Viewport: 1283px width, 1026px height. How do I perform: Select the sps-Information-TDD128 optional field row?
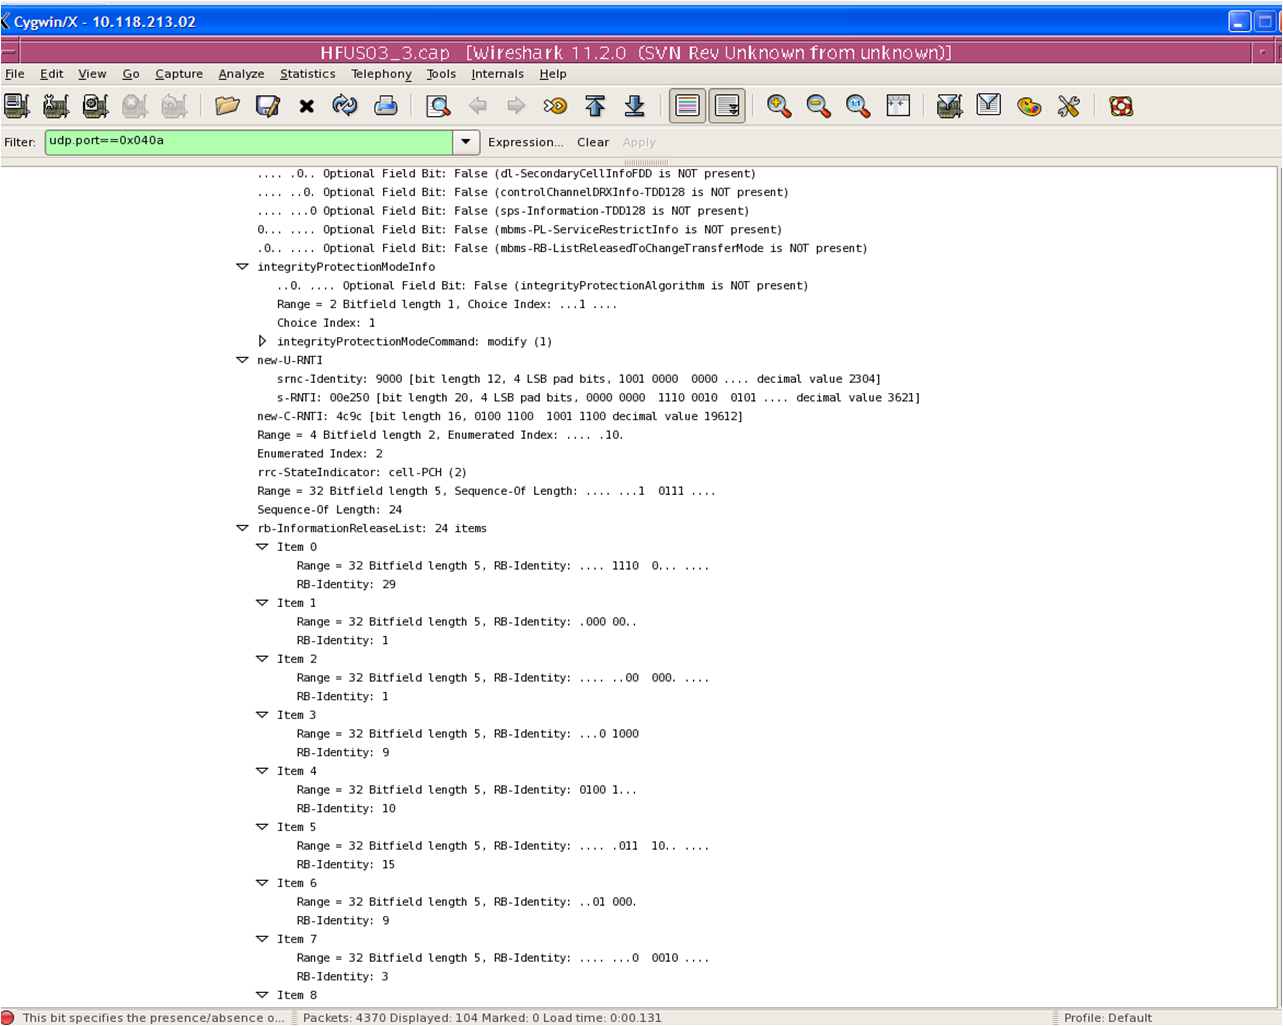[x=503, y=211]
